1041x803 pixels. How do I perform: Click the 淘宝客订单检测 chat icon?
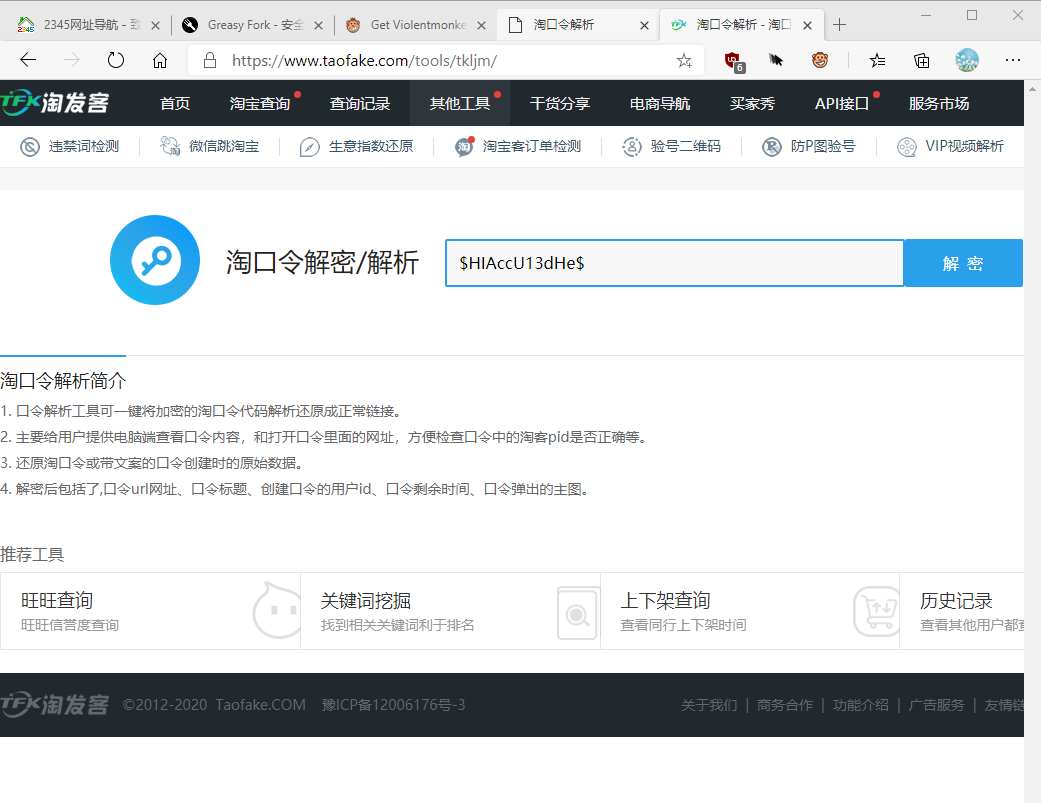pyautogui.click(x=464, y=147)
